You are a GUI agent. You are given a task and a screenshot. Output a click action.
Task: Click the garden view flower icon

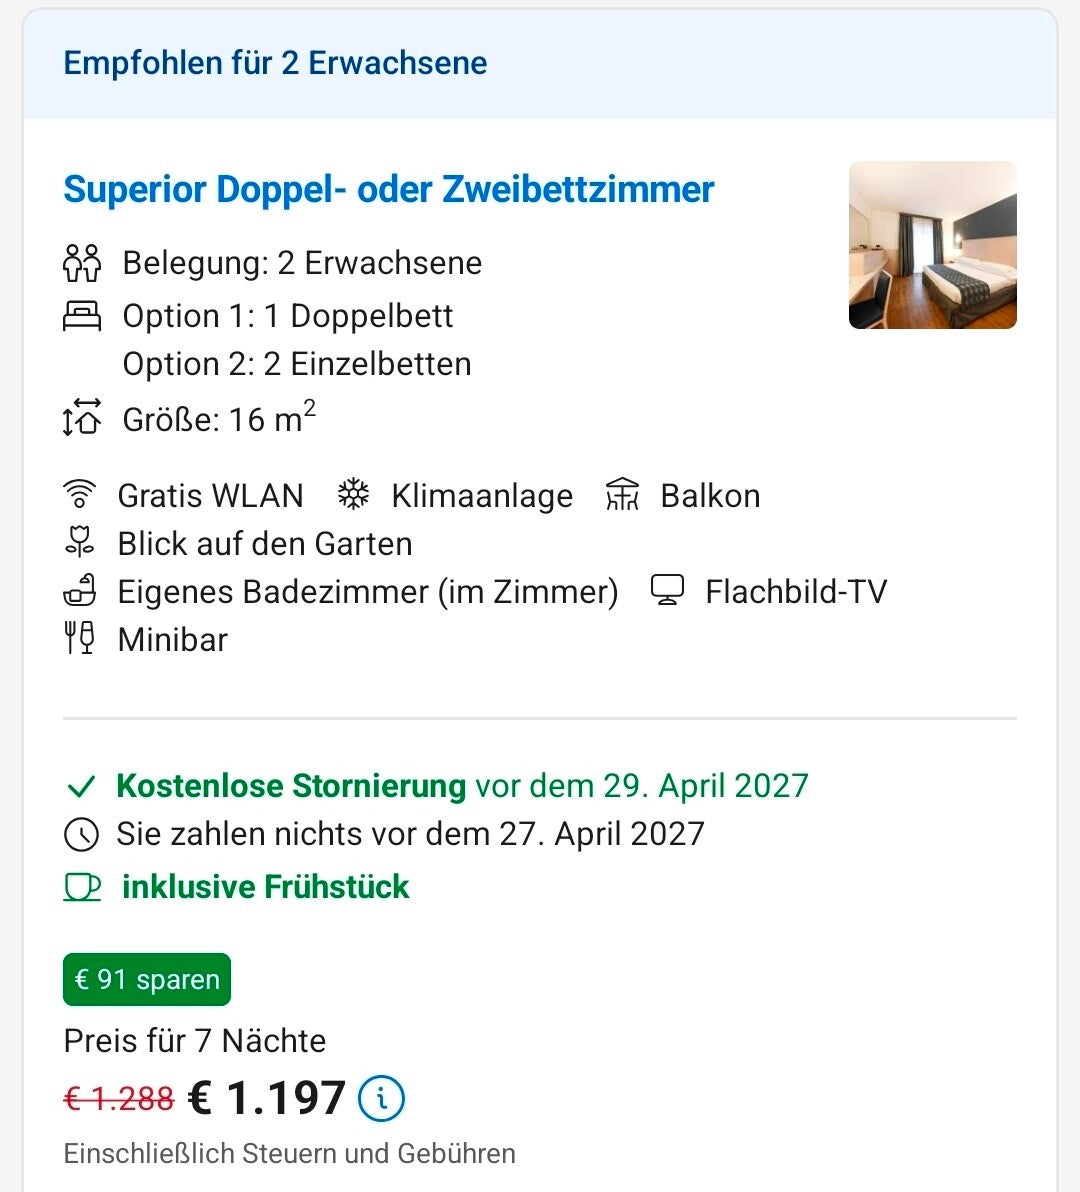(x=79, y=542)
